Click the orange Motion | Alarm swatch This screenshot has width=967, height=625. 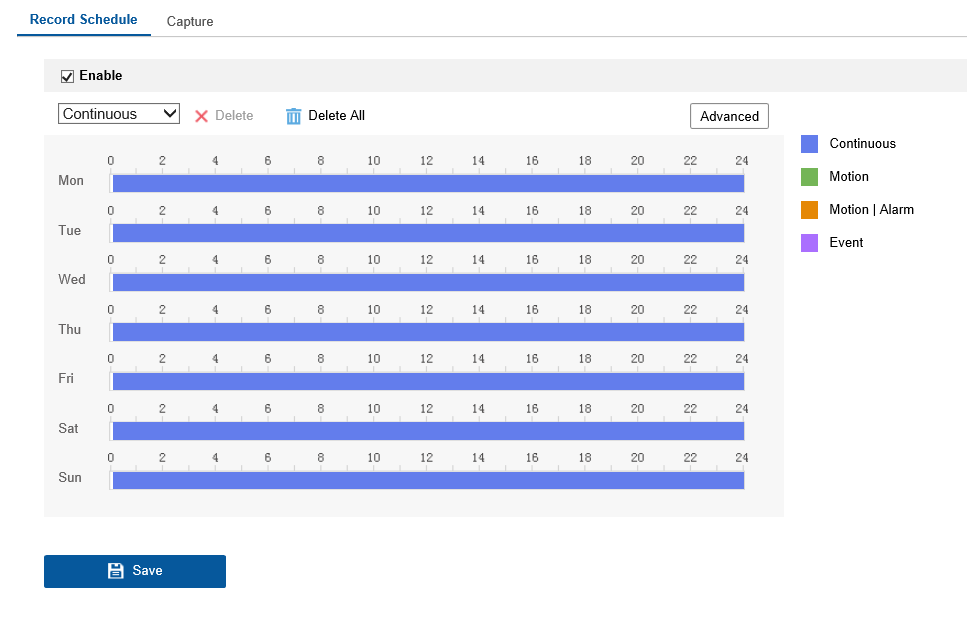810,210
